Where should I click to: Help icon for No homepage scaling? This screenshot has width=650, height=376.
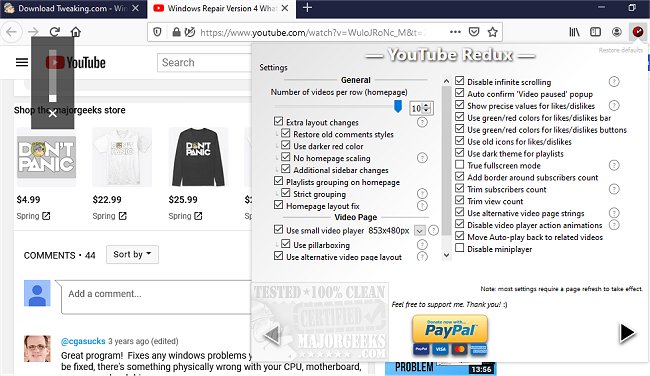tap(422, 158)
